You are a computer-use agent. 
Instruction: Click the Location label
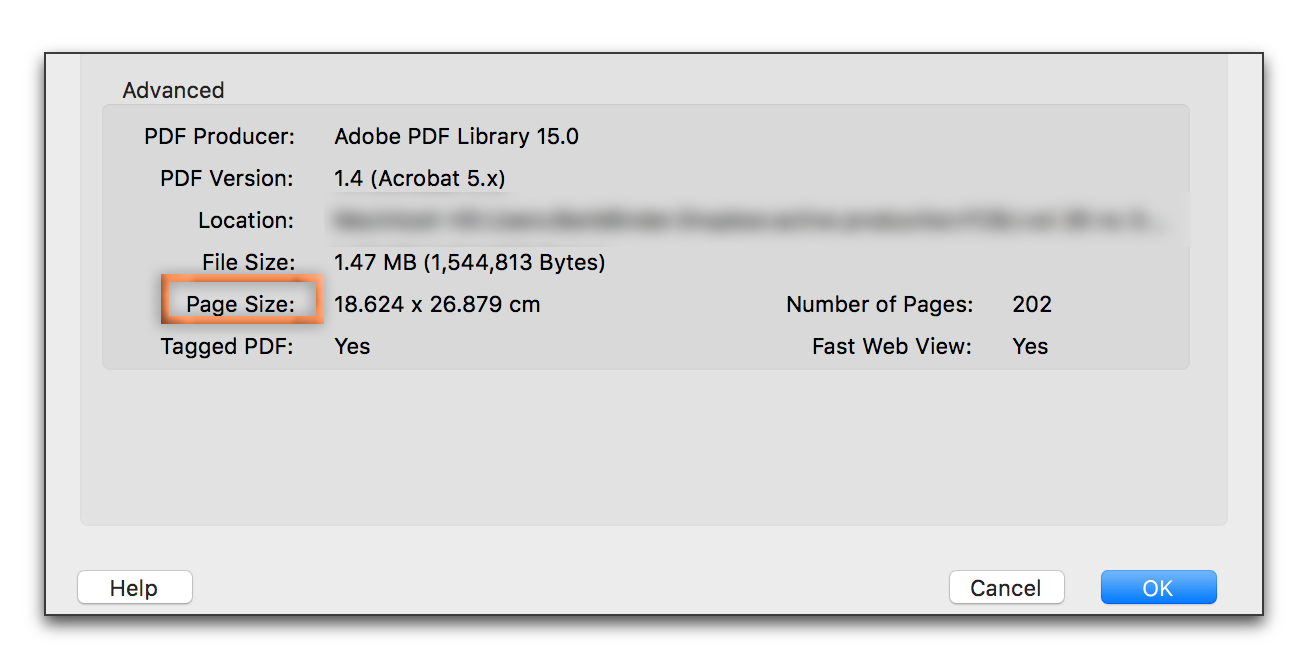pyautogui.click(x=245, y=220)
